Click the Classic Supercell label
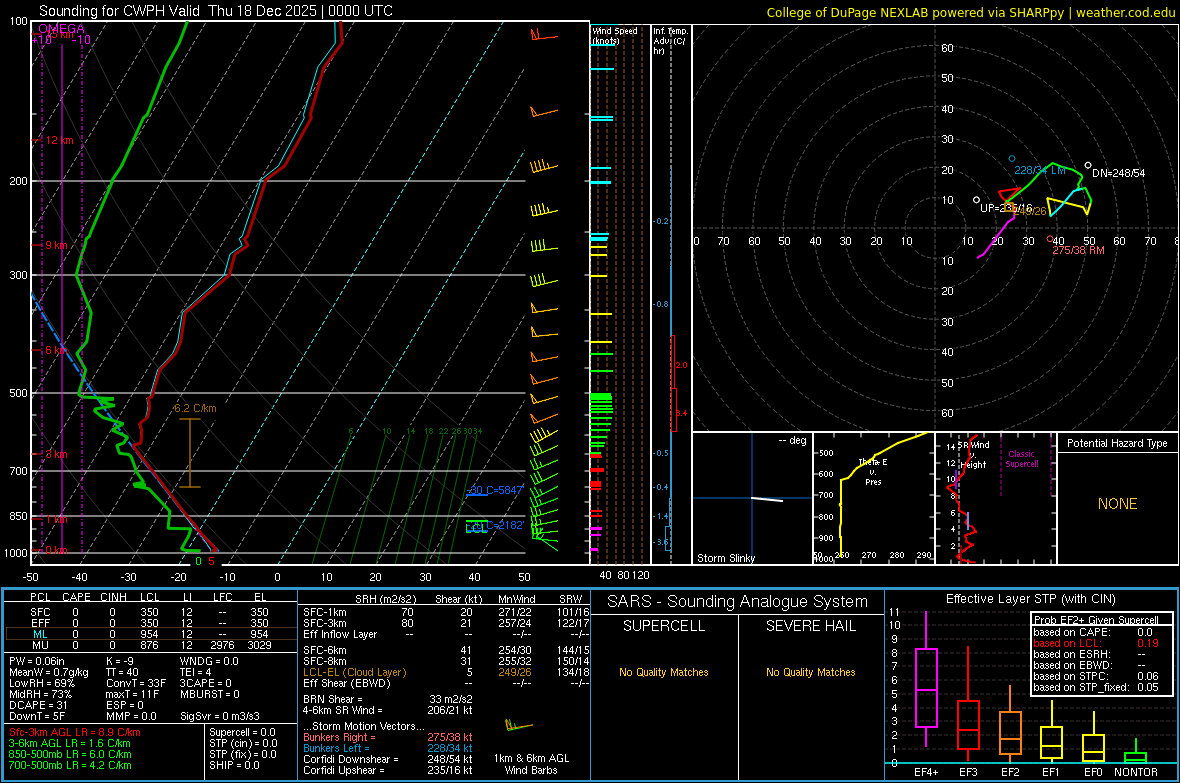 (x=1021, y=459)
